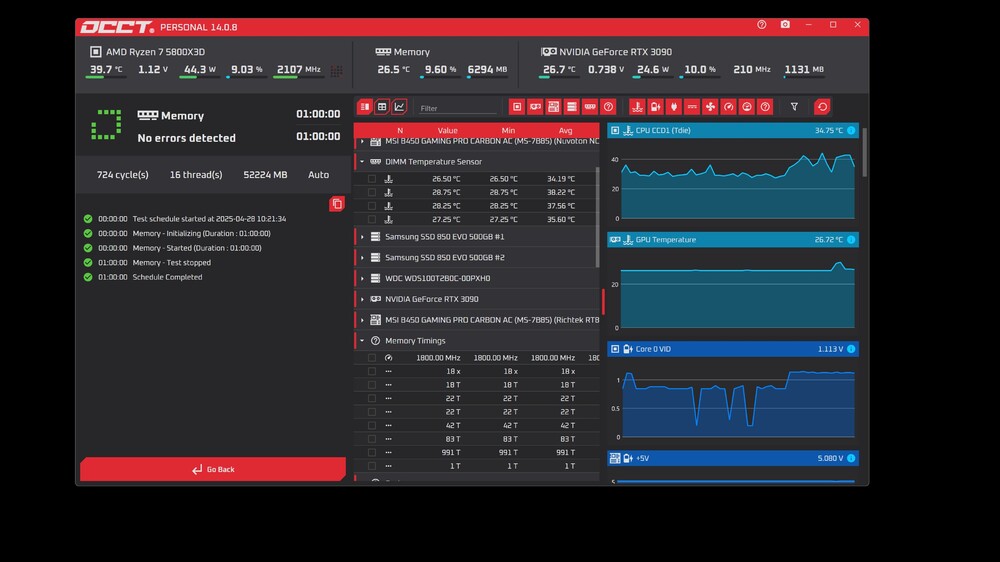The width and height of the screenshot is (1000, 562).
Task: Click the graph view mode icon
Action: (399, 107)
